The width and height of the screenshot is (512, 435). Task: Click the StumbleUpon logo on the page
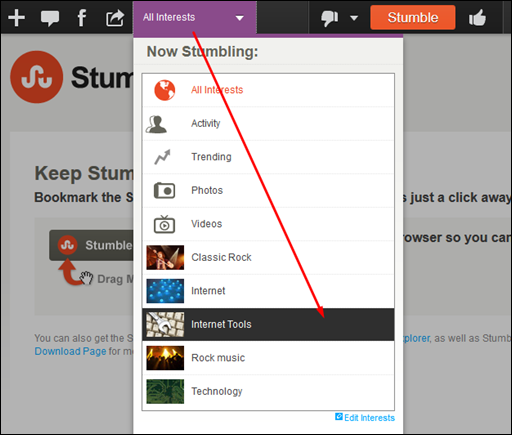pyautogui.click(x=37, y=77)
